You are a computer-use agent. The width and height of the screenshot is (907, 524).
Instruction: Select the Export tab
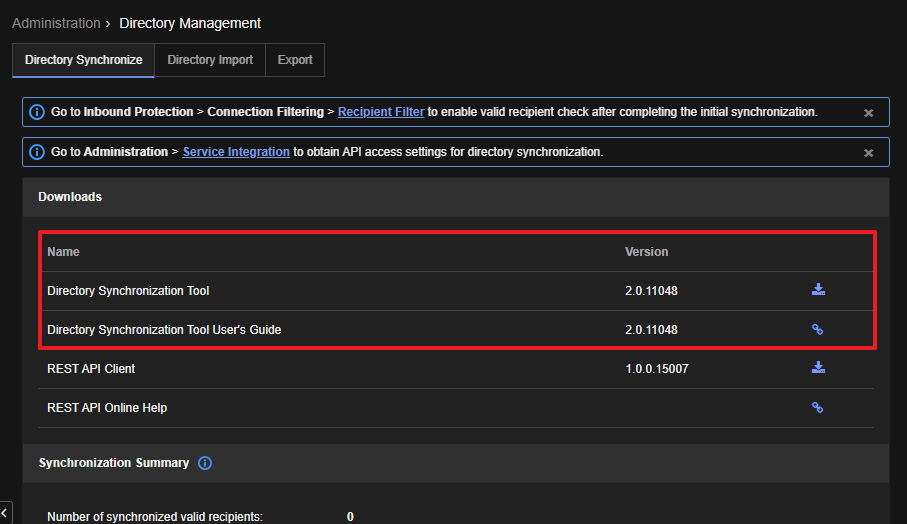[295, 60]
